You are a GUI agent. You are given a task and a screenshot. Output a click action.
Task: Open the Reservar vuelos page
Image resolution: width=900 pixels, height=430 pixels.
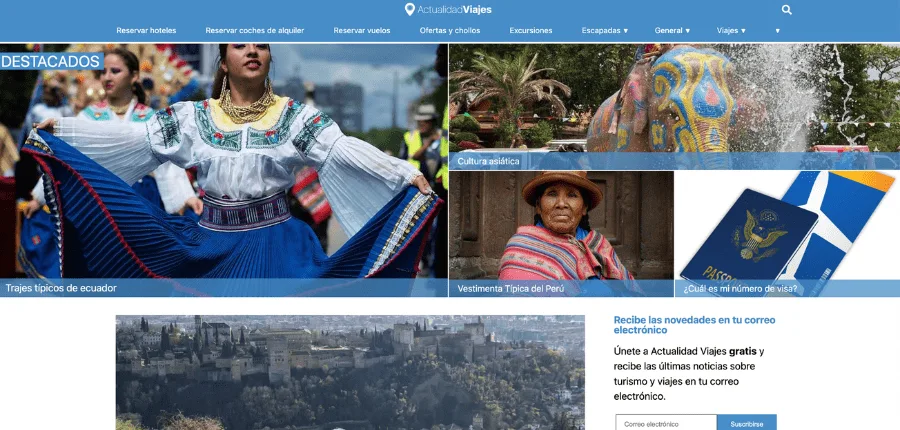(362, 30)
